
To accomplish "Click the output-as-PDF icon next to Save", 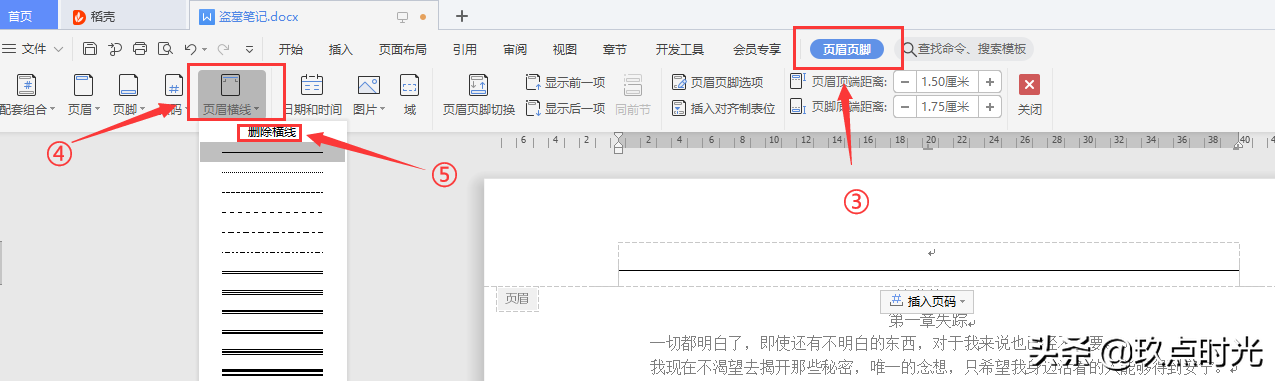I will click(x=115, y=48).
